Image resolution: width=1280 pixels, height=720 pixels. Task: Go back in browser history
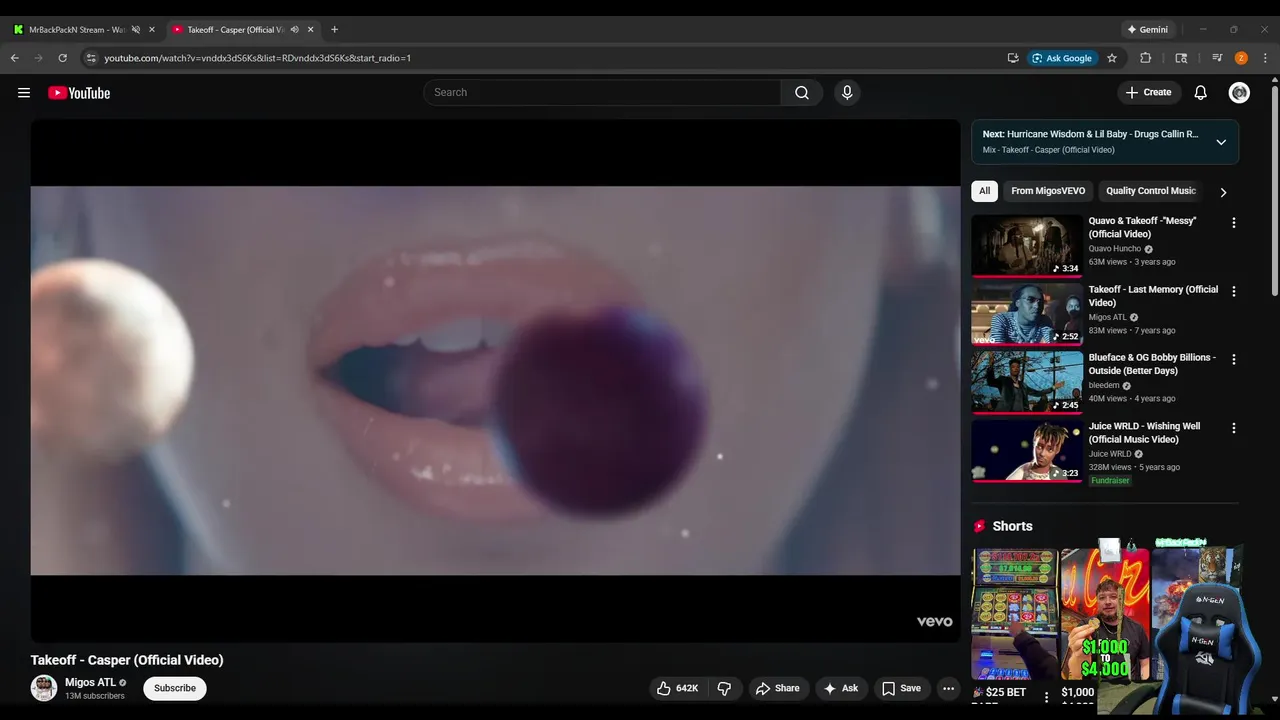click(x=15, y=58)
